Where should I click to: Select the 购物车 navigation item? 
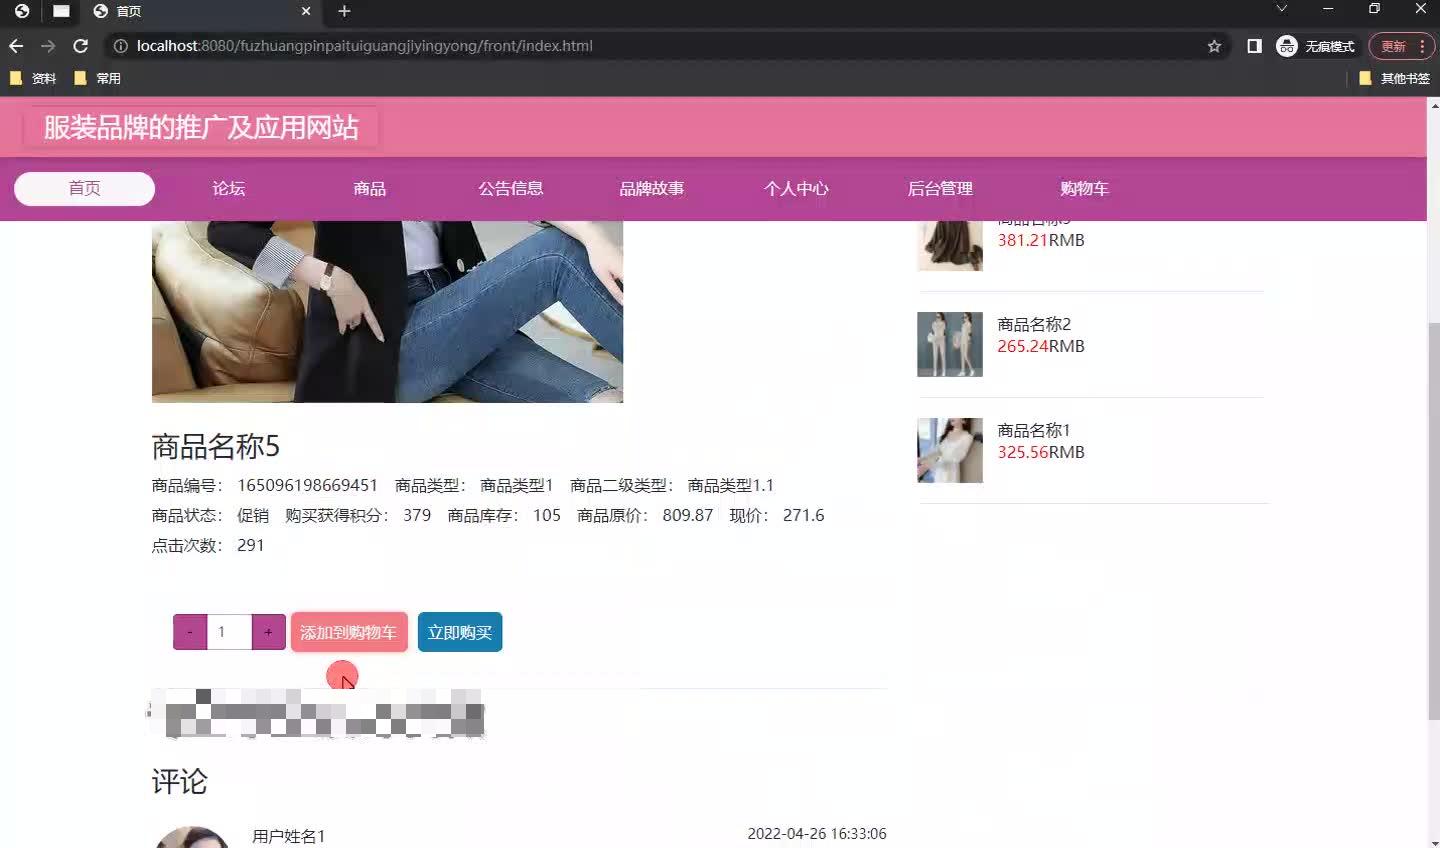click(1084, 188)
